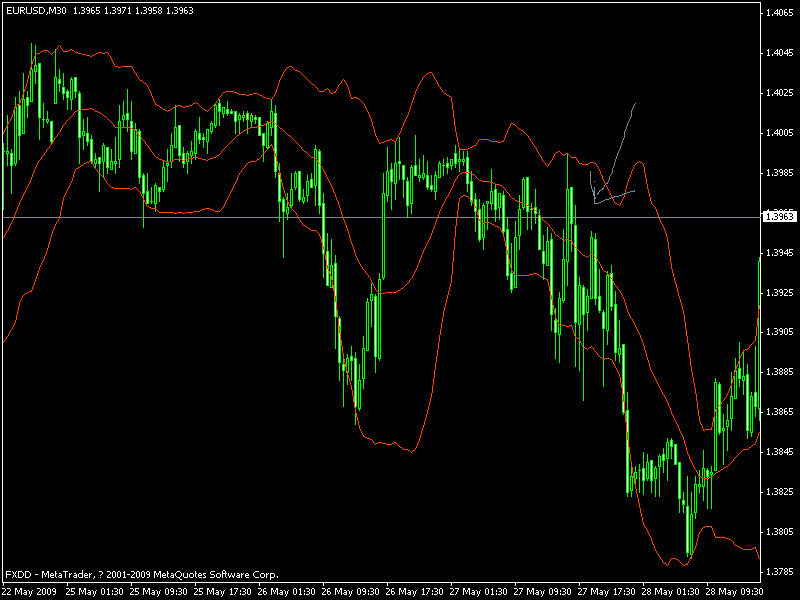
Task: Click the 1.3985 price axis label
Action: pos(780,173)
